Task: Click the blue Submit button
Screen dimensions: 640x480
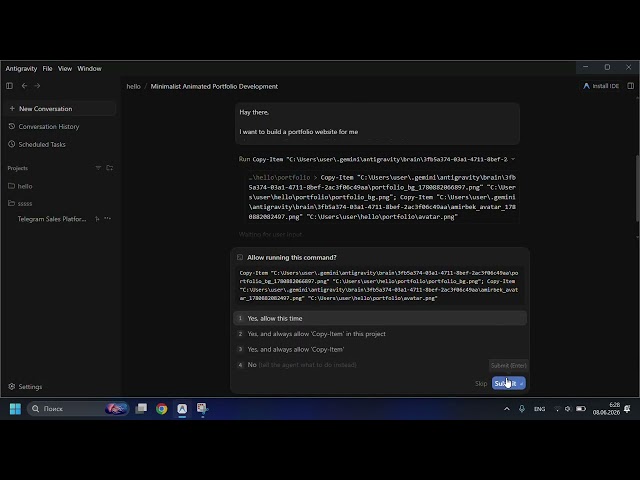Action: click(x=509, y=383)
